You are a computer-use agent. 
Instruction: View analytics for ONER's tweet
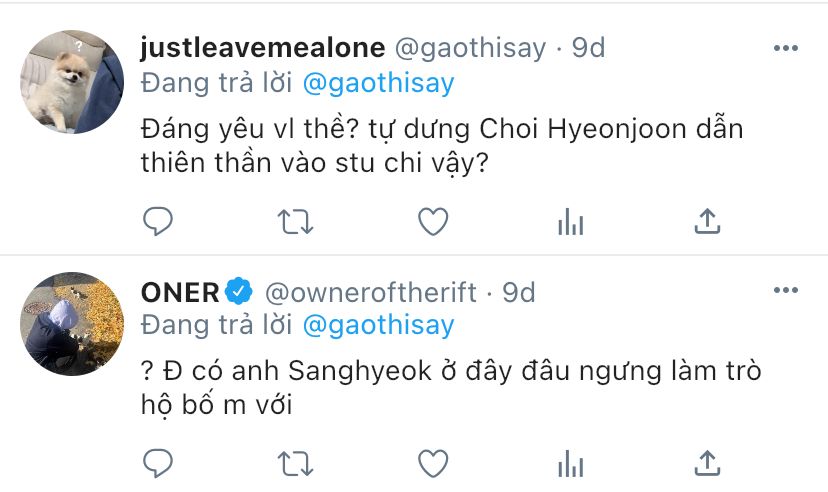[570, 464]
